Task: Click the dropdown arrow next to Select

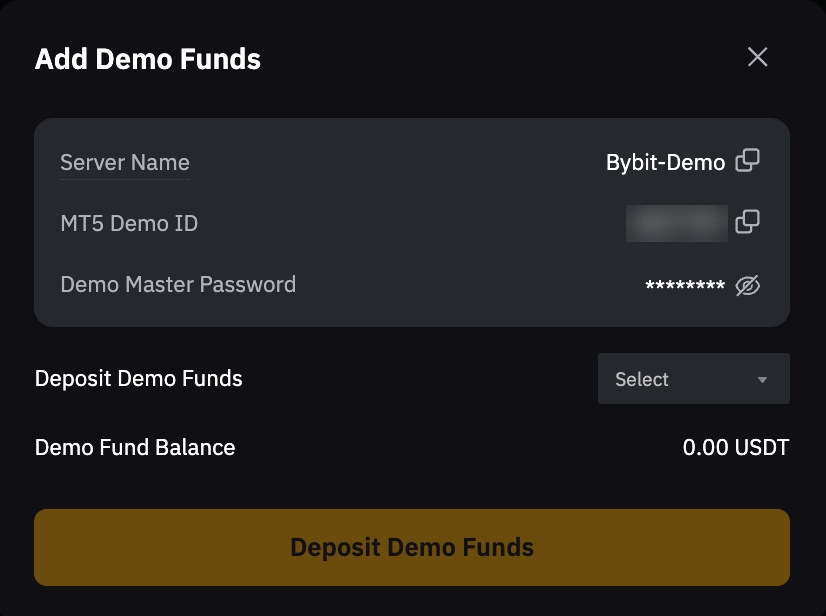Action: 760,378
